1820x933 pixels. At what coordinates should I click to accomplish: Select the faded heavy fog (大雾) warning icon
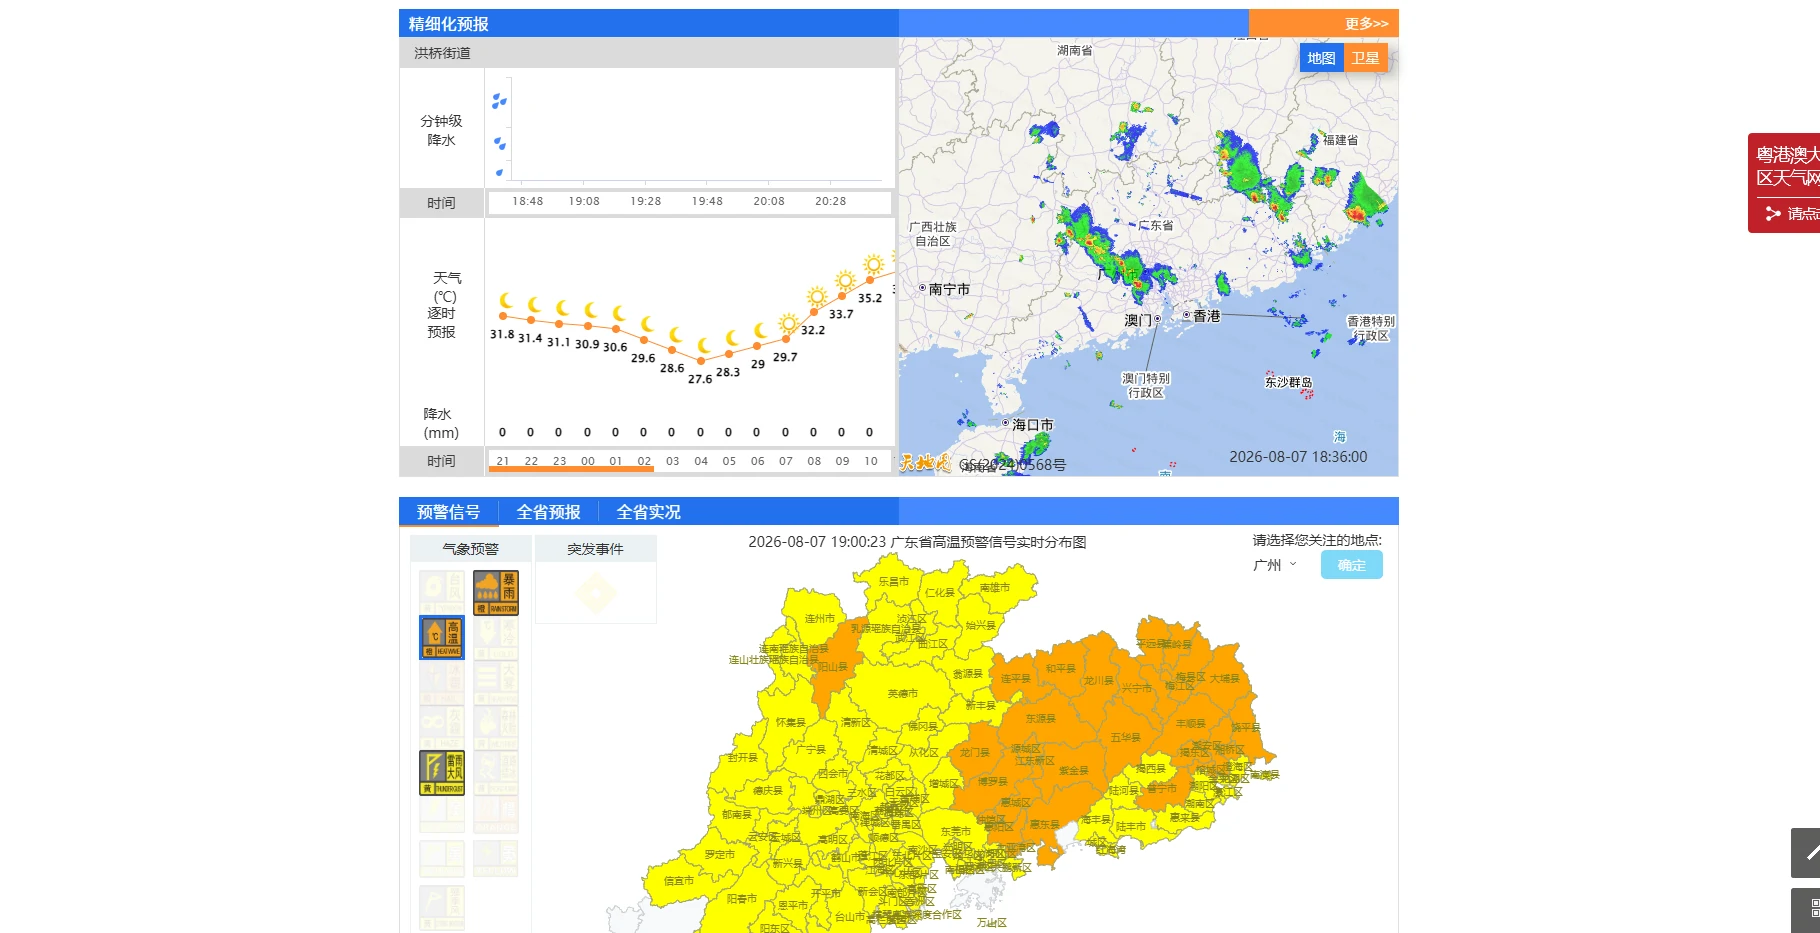pos(496,682)
